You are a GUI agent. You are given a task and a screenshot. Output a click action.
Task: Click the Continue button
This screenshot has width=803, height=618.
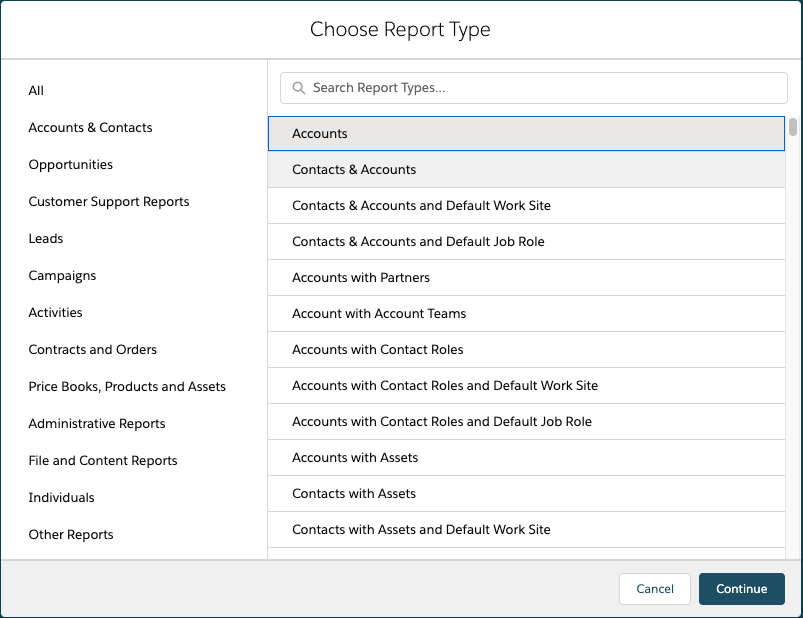point(741,589)
